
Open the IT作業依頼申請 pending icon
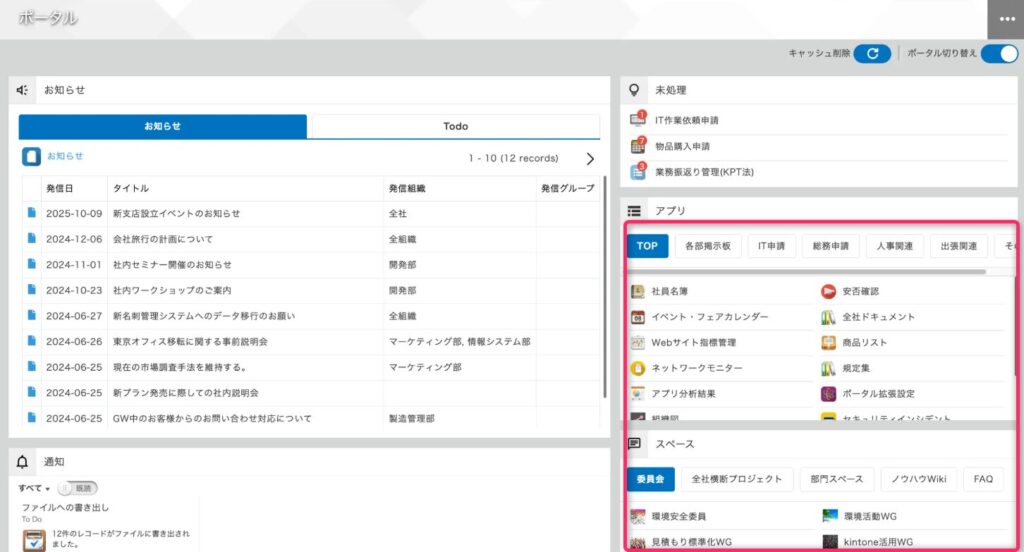pyautogui.click(x=637, y=120)
